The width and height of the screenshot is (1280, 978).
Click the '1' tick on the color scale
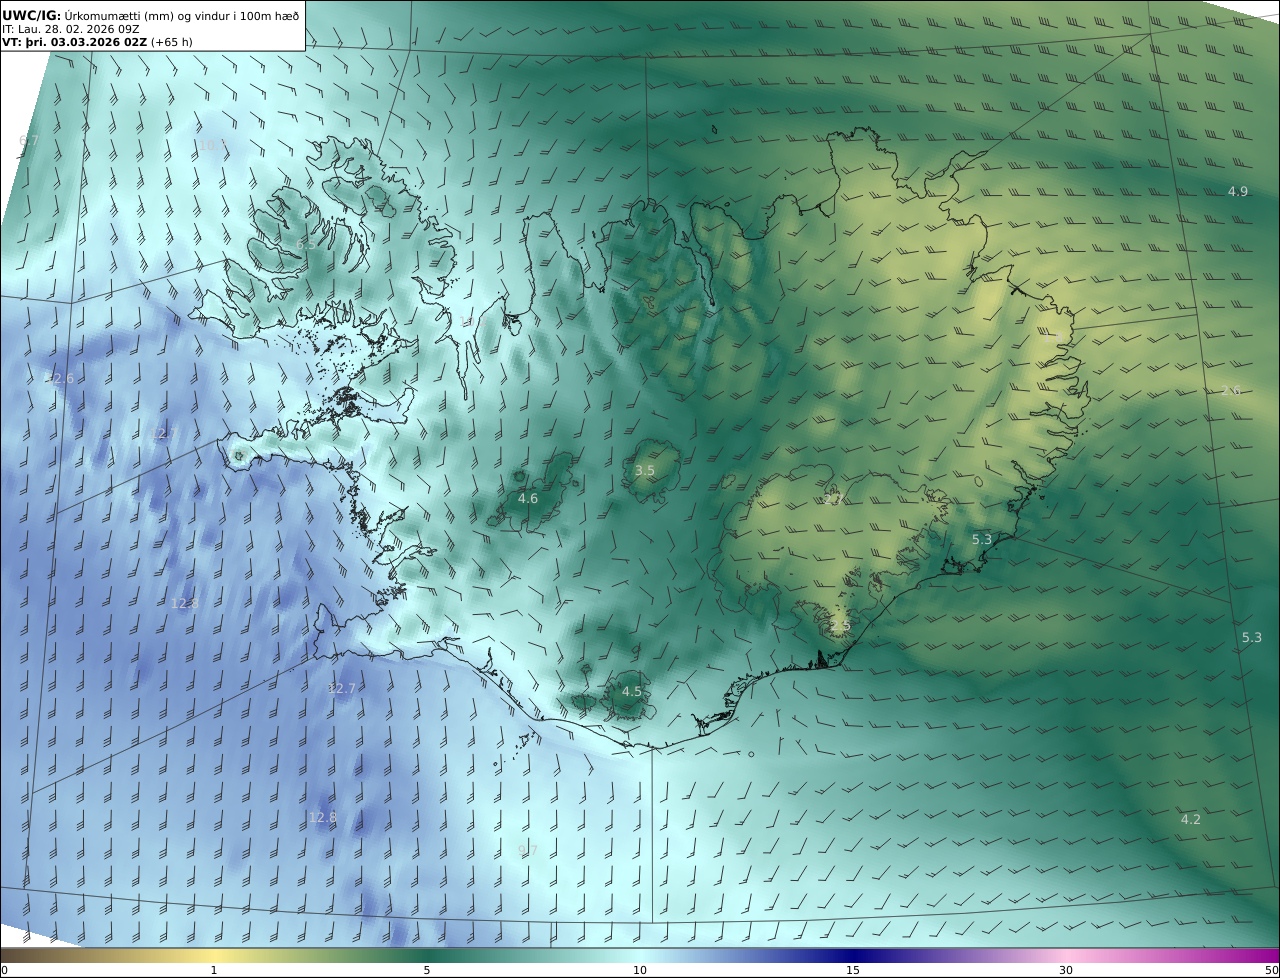214,970
